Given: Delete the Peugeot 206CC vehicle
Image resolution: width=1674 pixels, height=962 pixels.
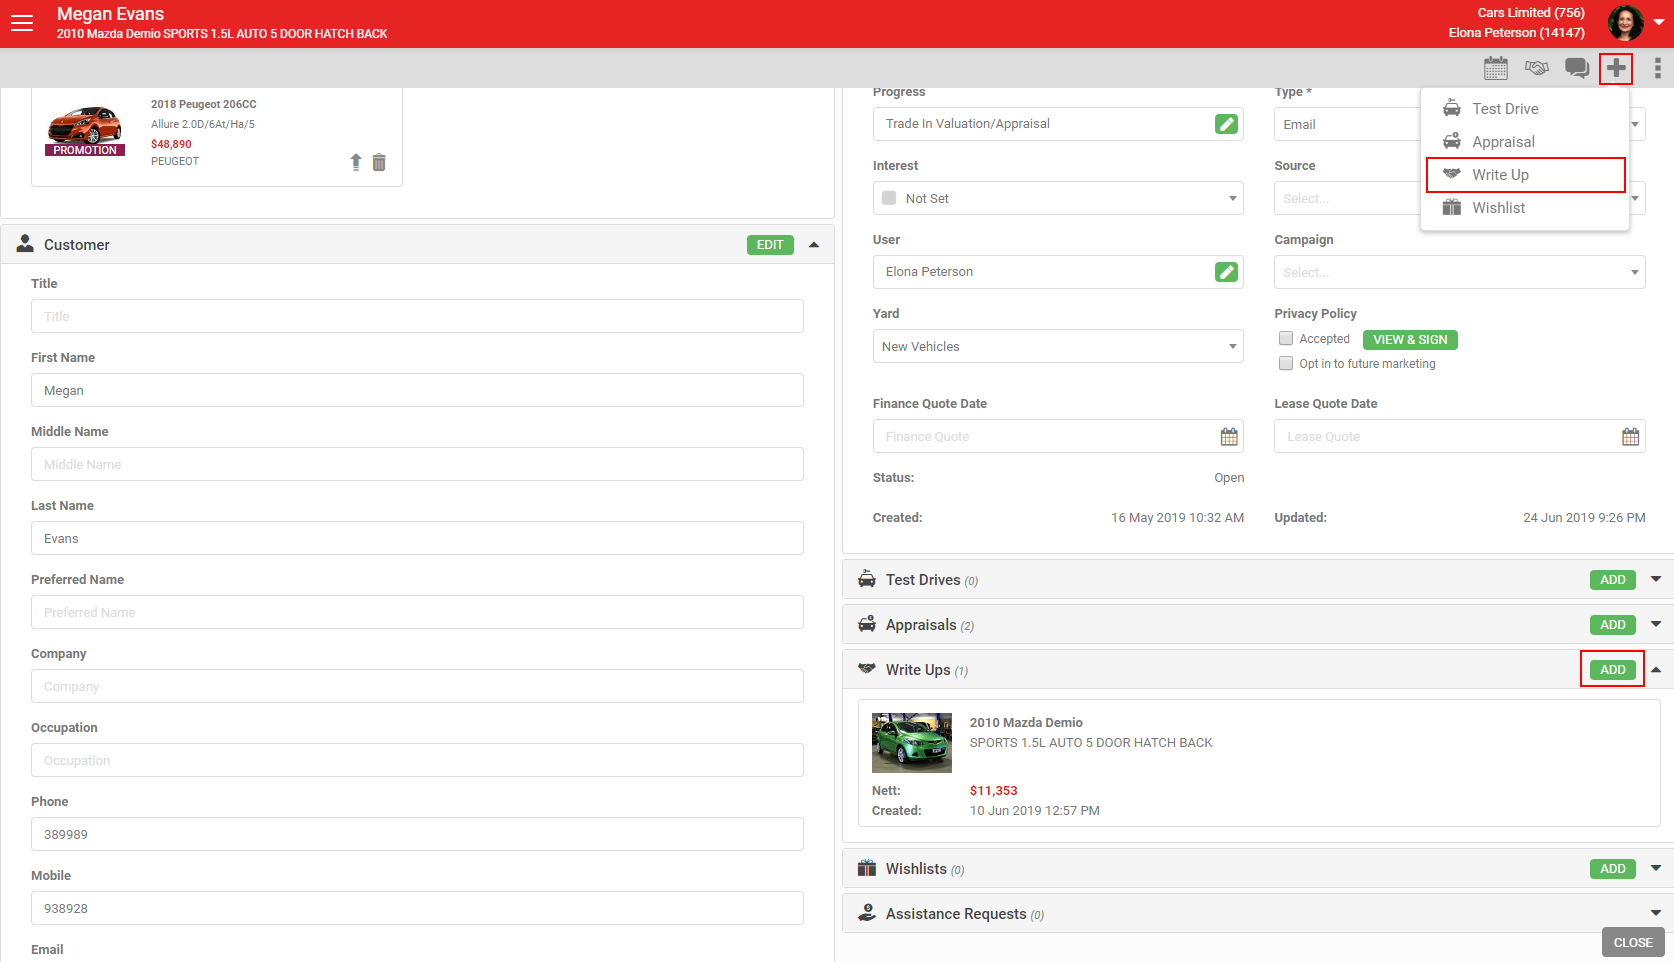Looking at the screenshot, I should pyautogui.click(x=379, y=162).
